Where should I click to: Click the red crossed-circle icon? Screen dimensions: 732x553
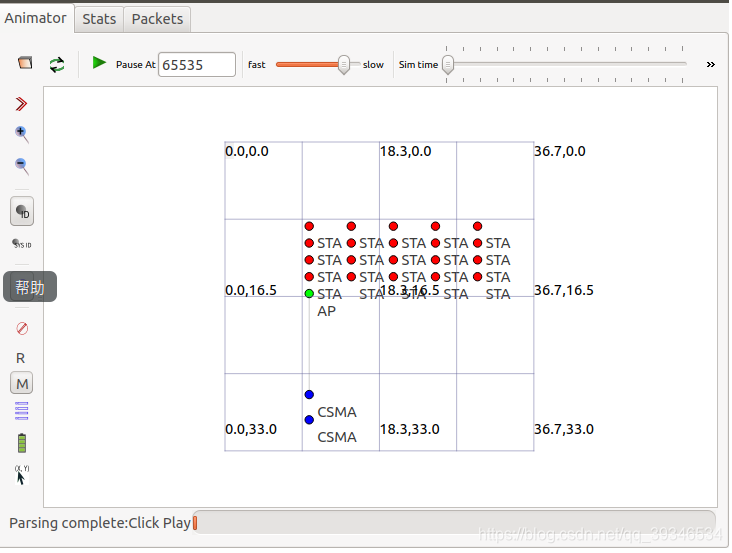[22, 329]
